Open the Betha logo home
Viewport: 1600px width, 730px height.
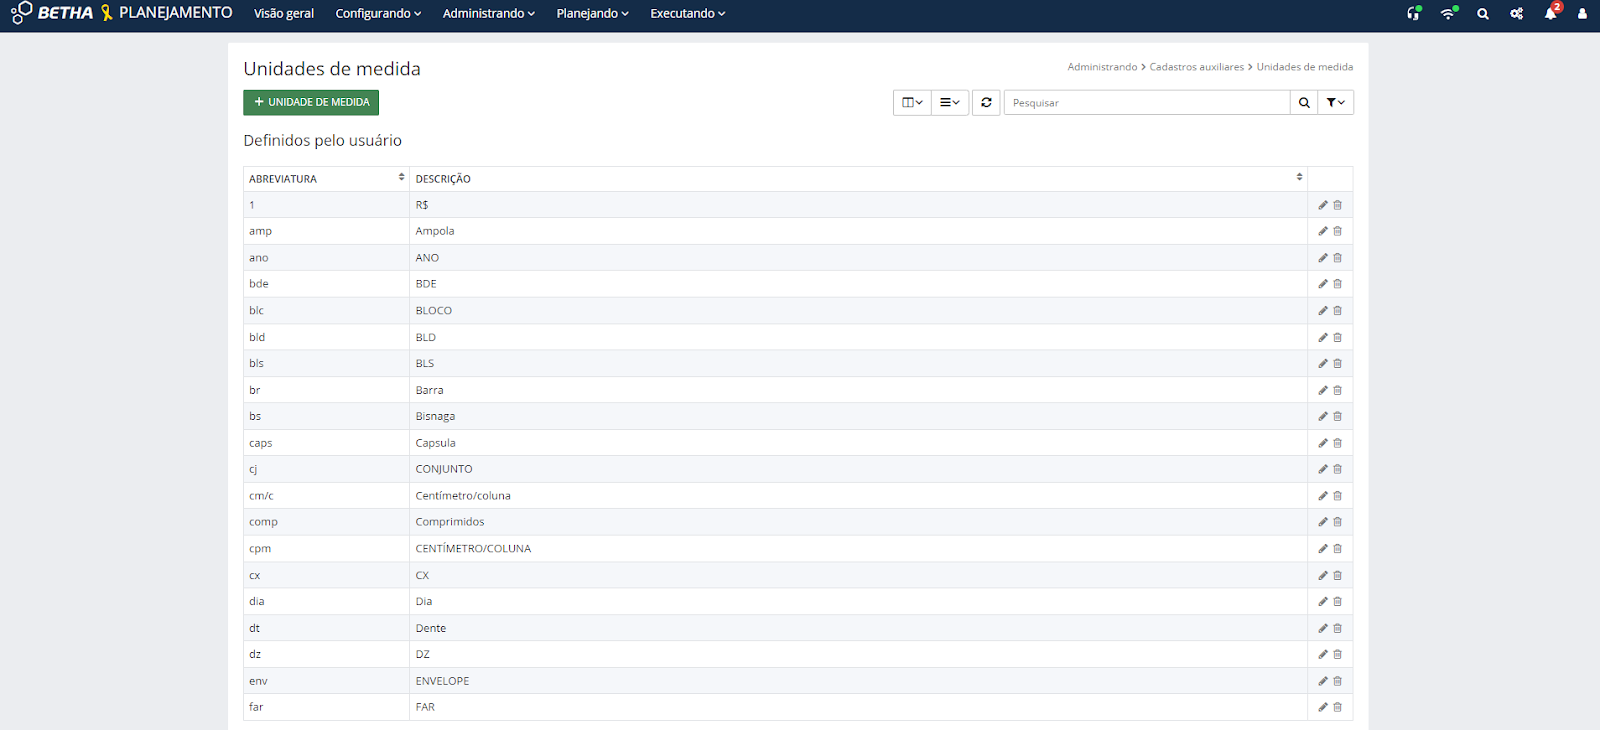click(x=52, y=13)
